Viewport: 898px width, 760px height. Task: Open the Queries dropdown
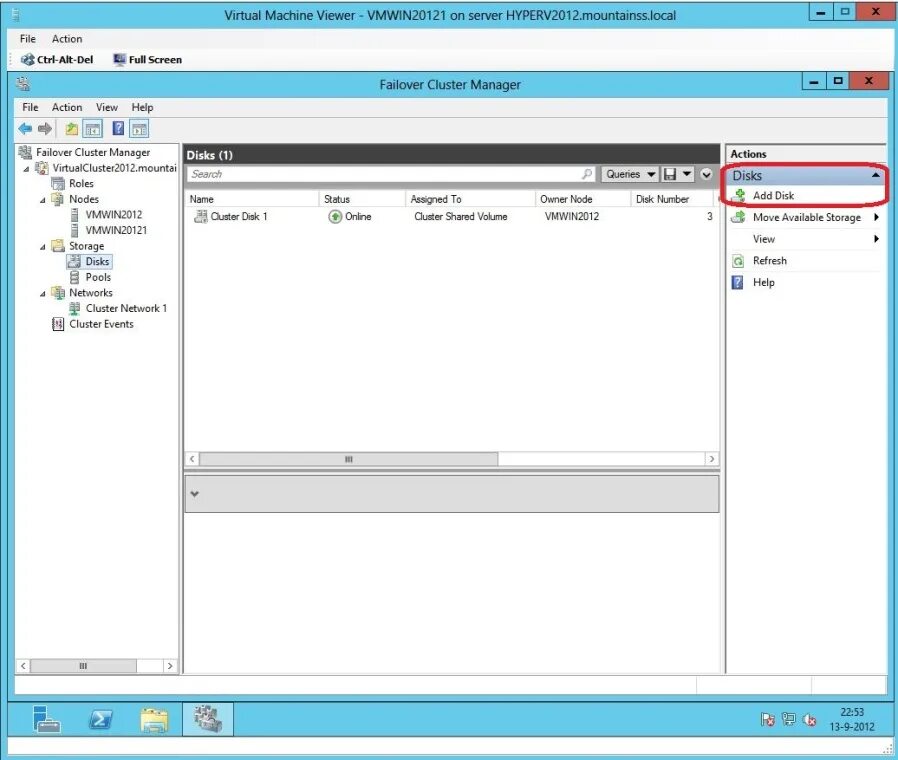click(x=630, y=174)
